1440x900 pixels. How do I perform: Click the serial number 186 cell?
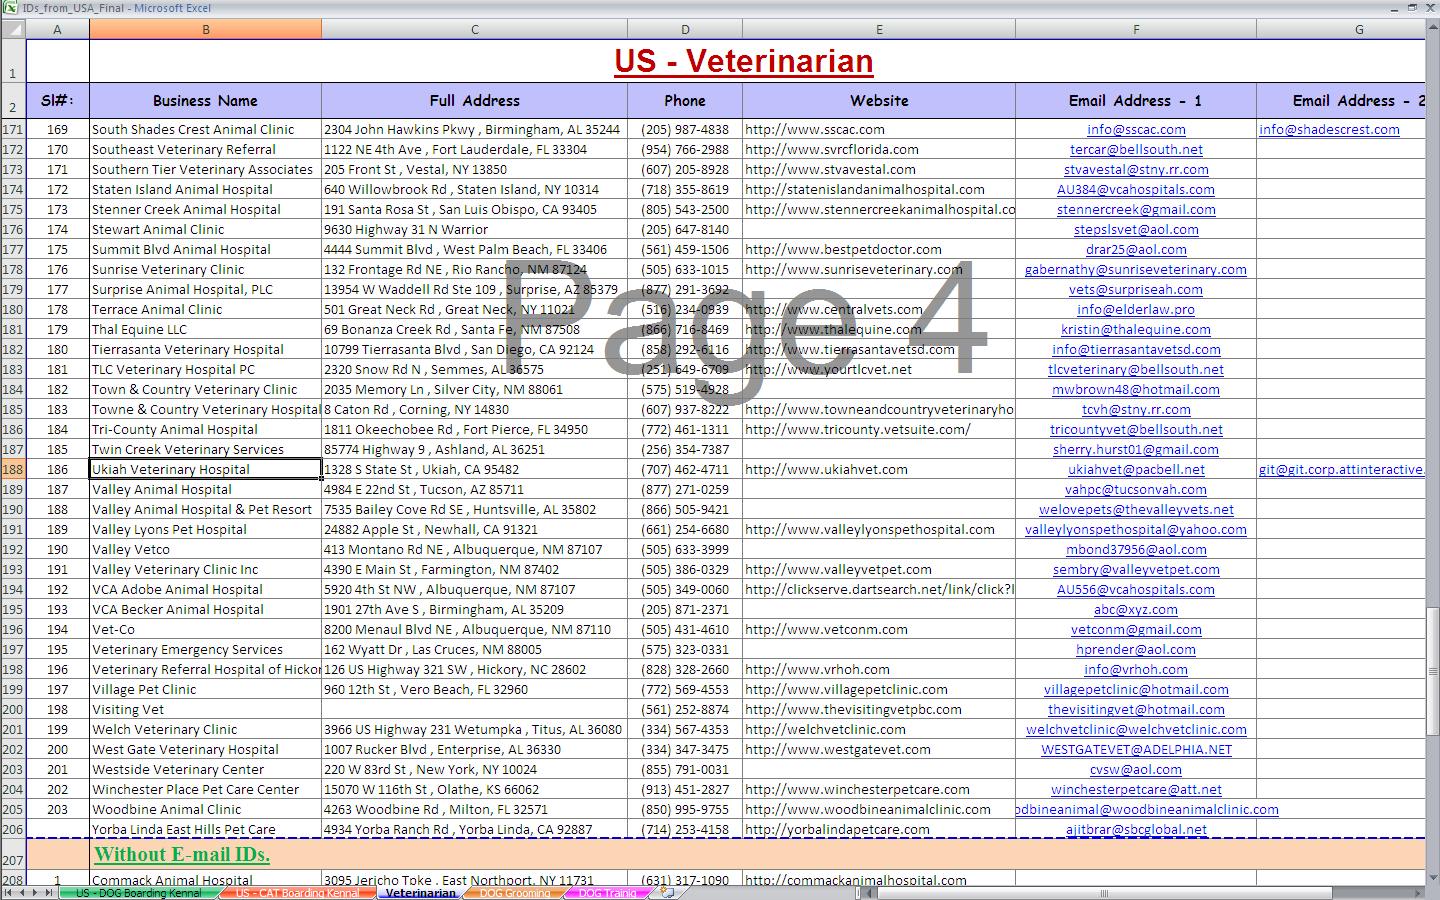click(57, 469)
